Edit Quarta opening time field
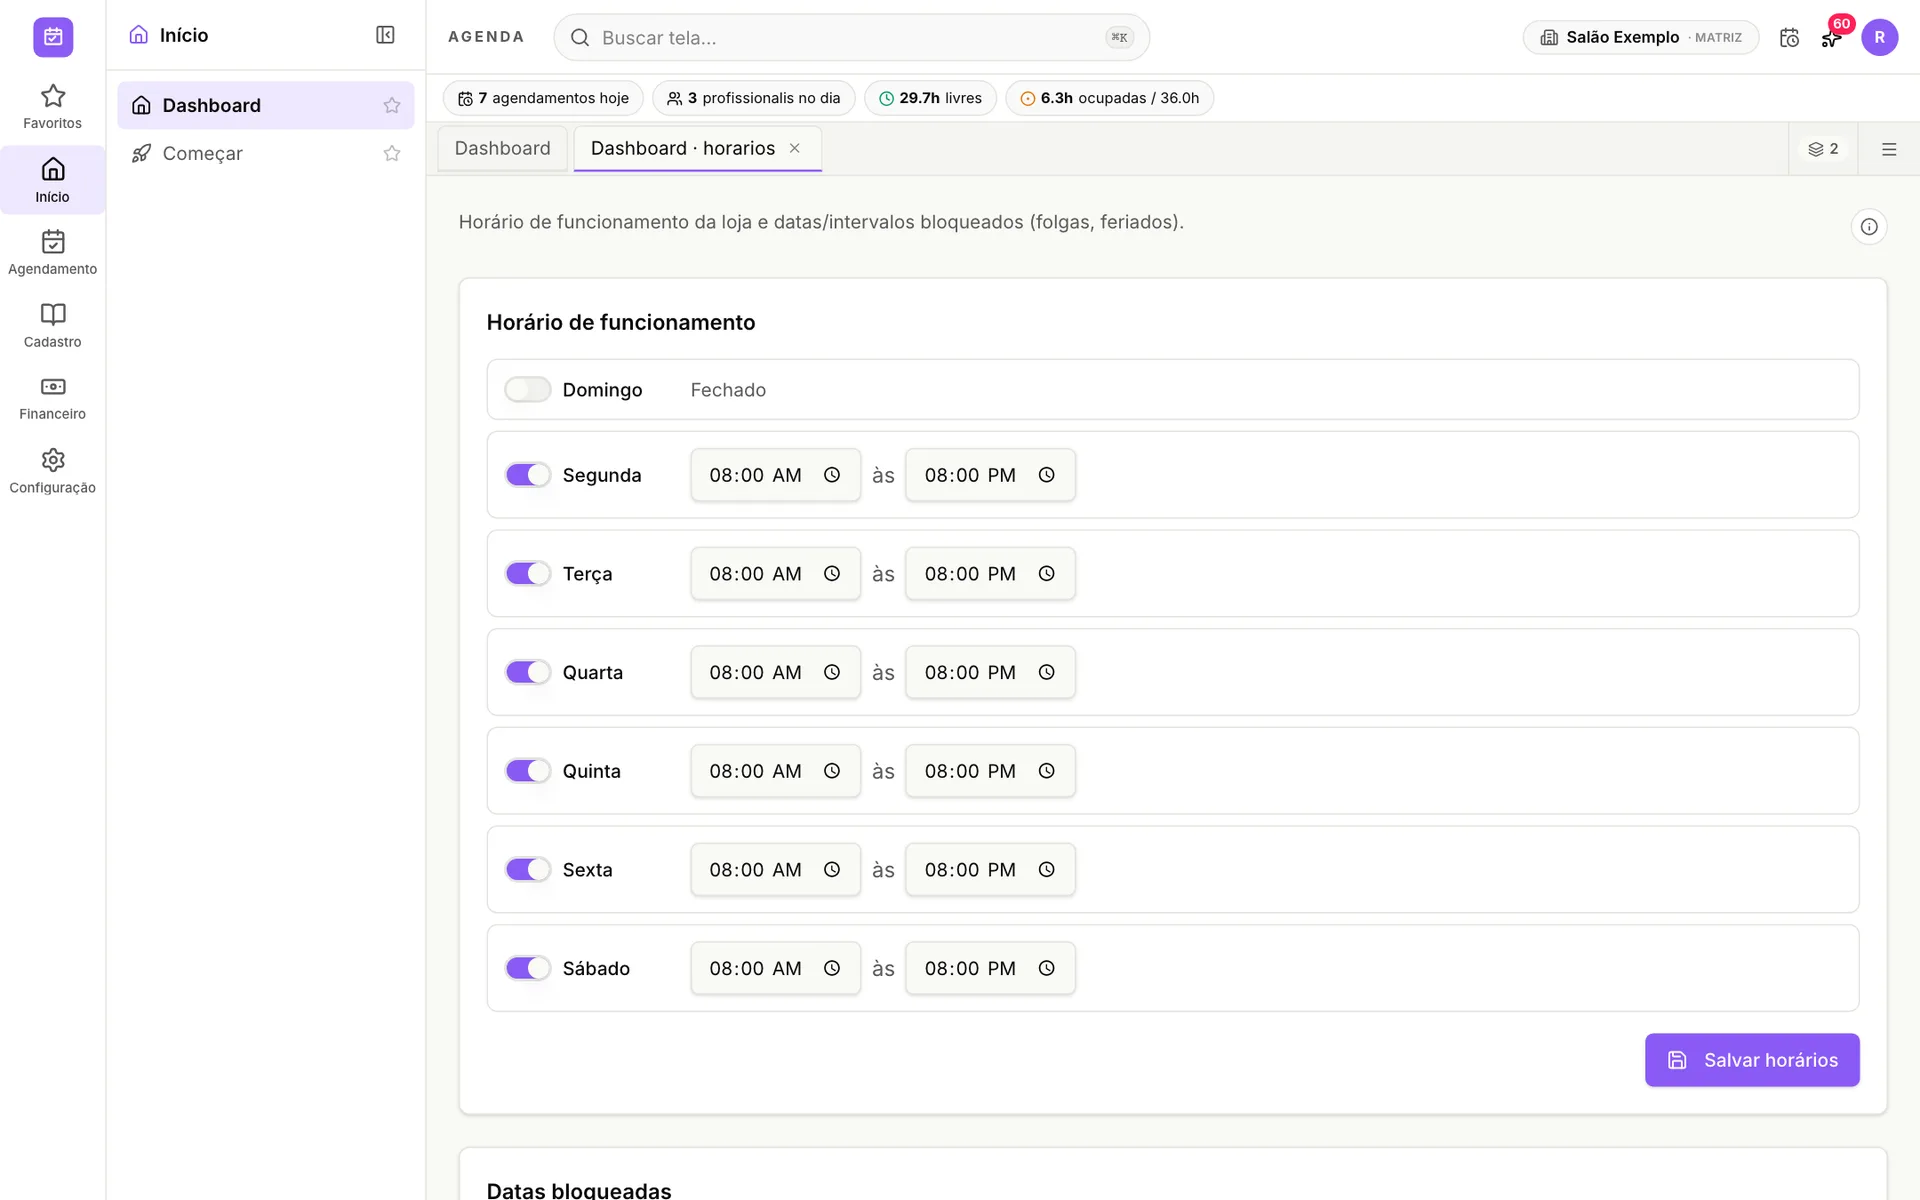The image size is (1920, 1200). (775, 672)
